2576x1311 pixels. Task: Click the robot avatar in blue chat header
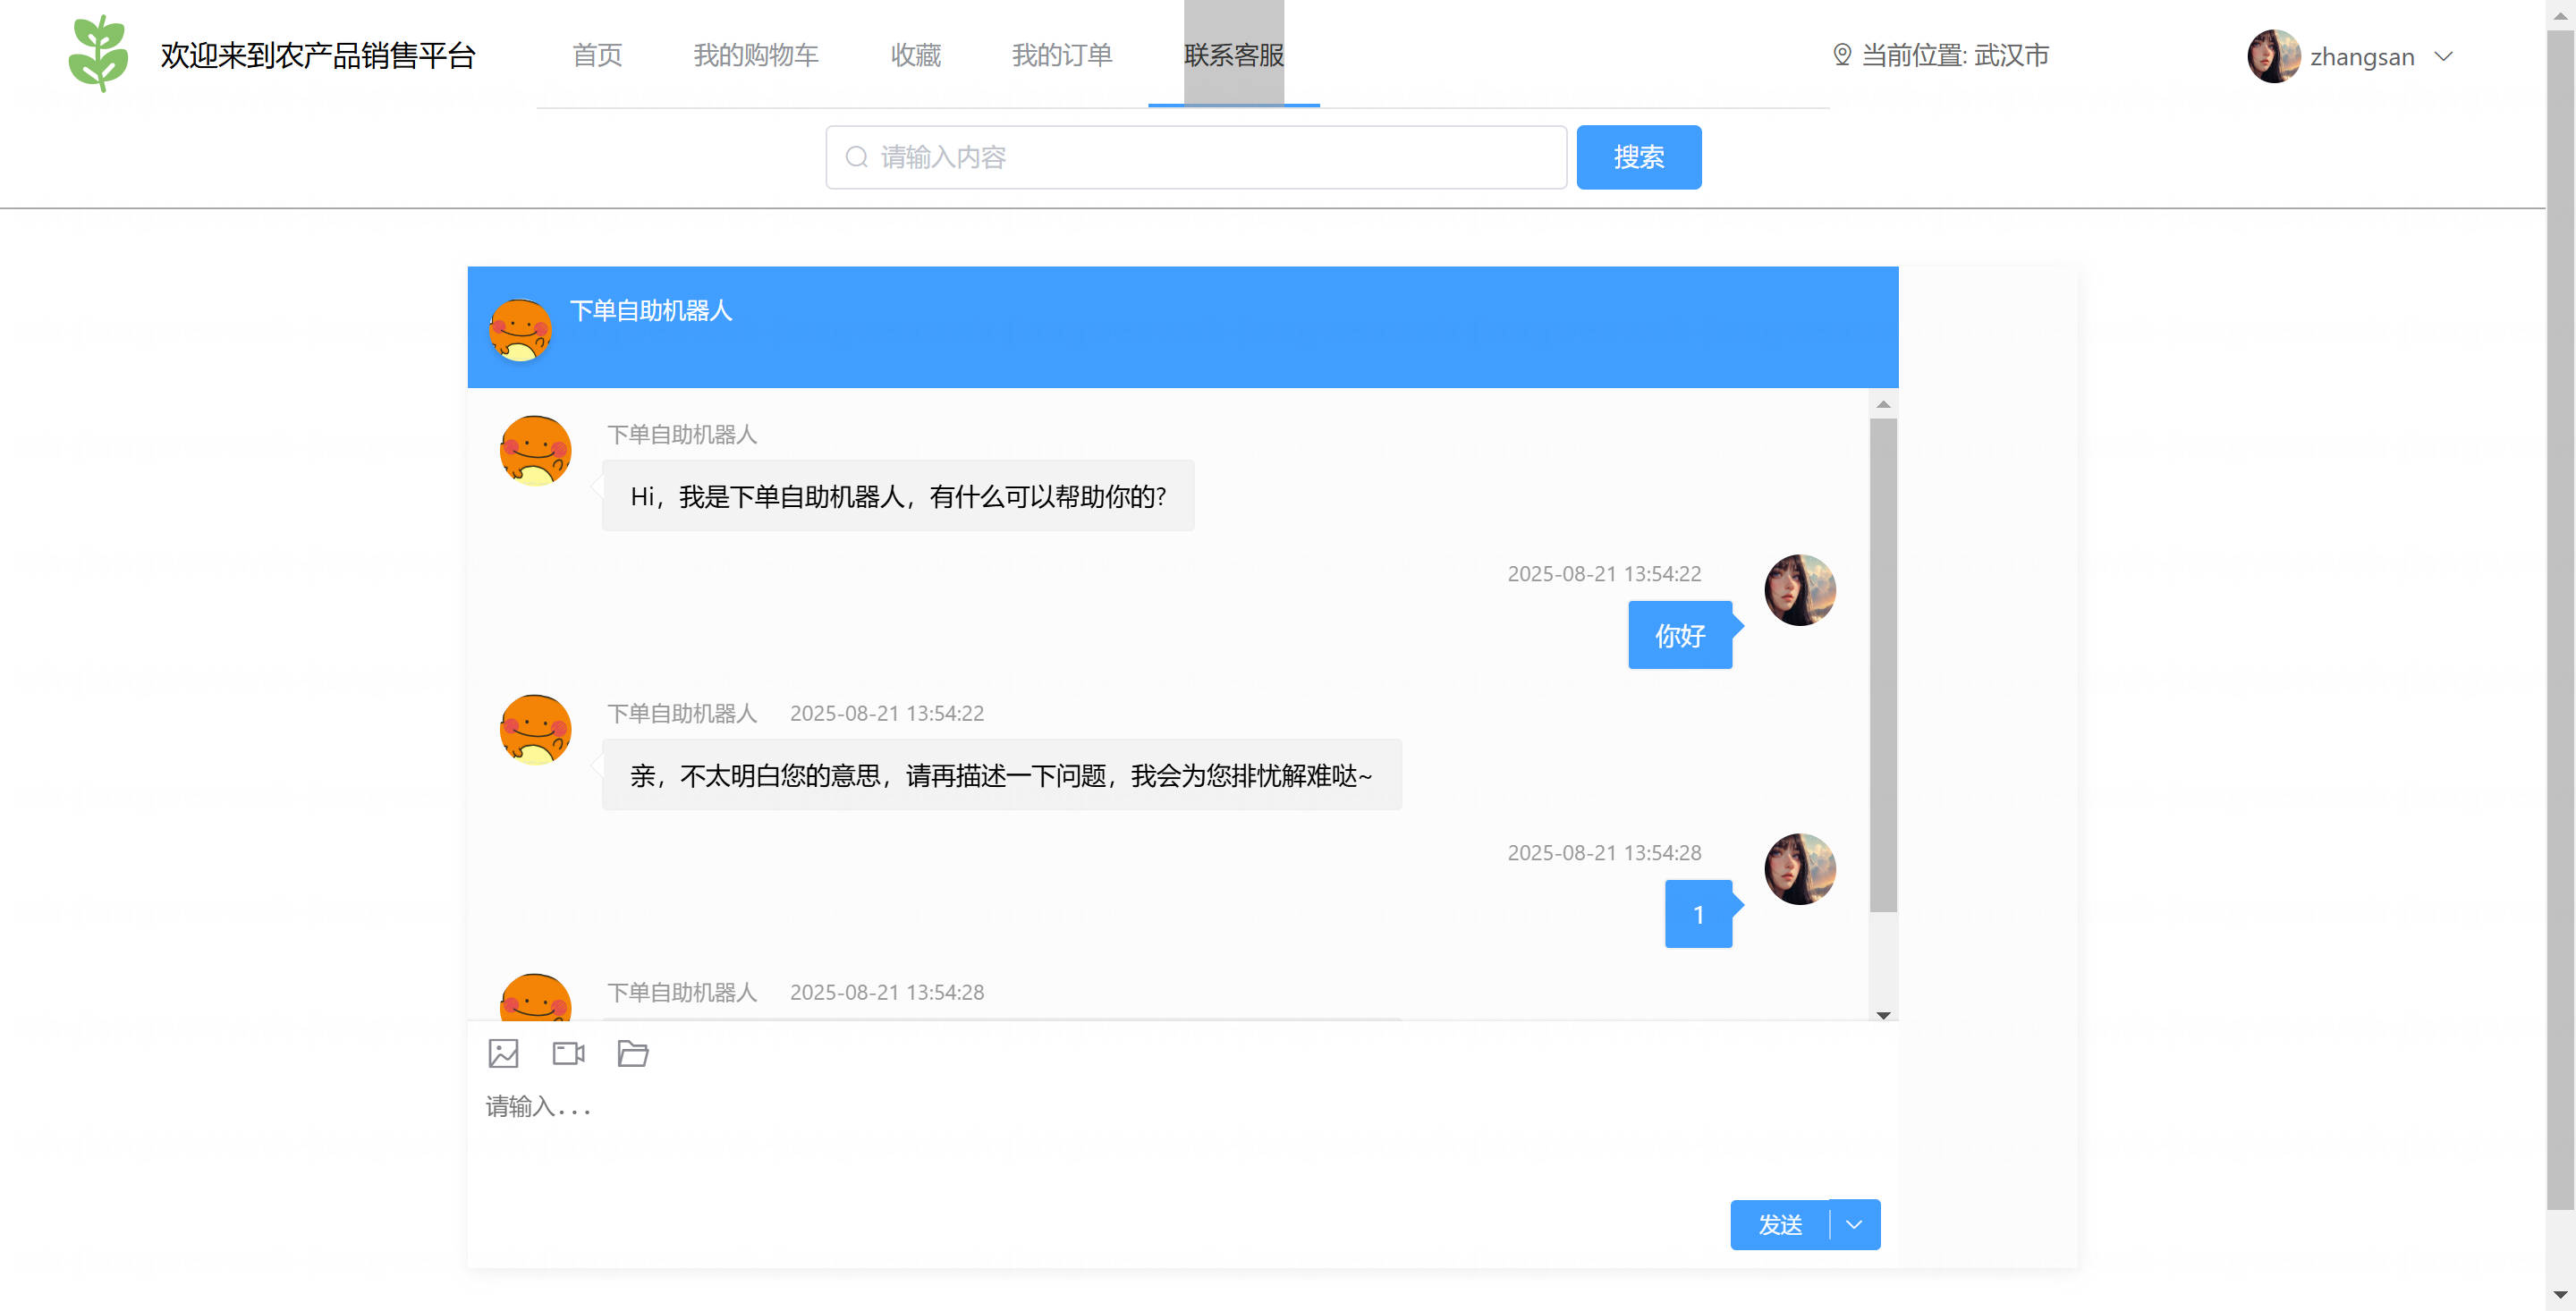(520, 329)
